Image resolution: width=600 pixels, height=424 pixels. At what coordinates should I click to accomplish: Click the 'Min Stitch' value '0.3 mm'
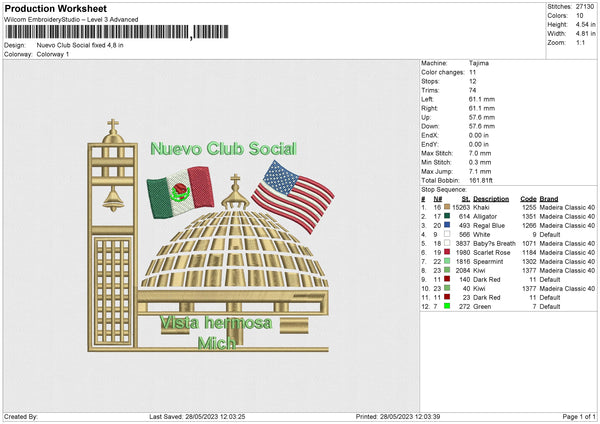click(480, 162)
